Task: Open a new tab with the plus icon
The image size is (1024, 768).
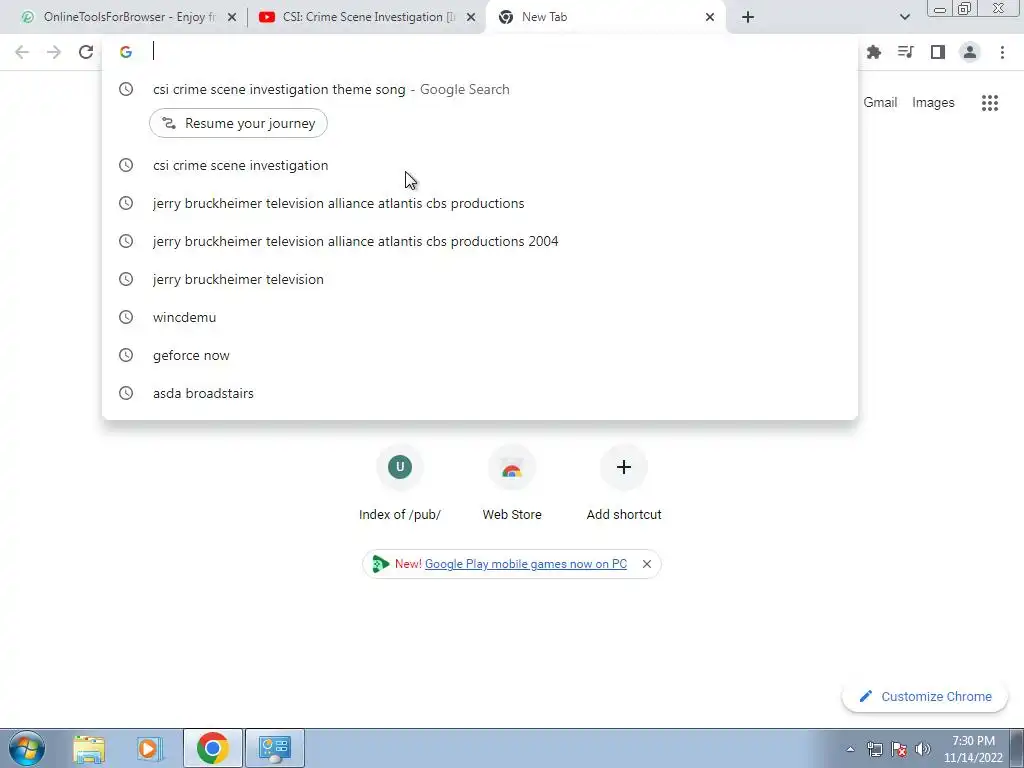Action: [748, 17]
